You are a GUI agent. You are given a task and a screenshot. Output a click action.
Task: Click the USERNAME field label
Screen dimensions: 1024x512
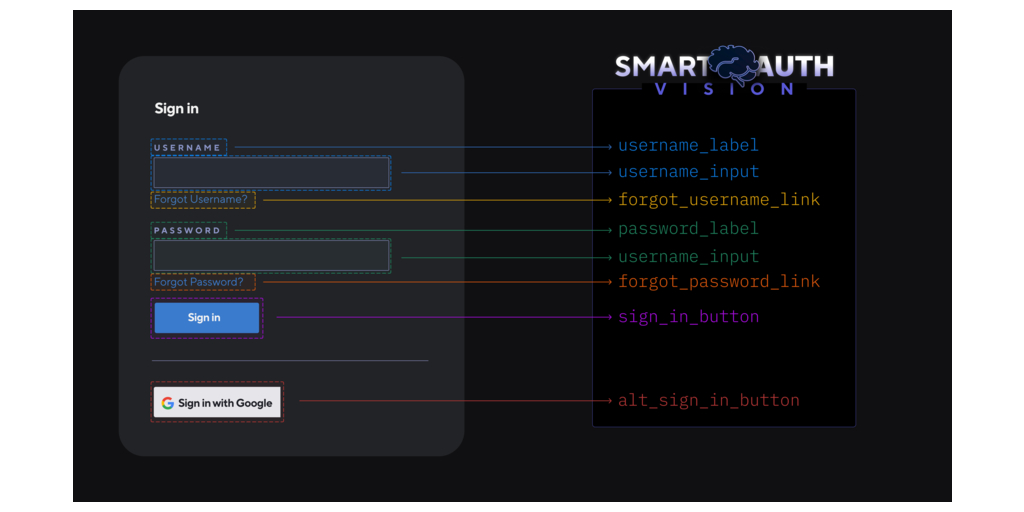(187, 148)
